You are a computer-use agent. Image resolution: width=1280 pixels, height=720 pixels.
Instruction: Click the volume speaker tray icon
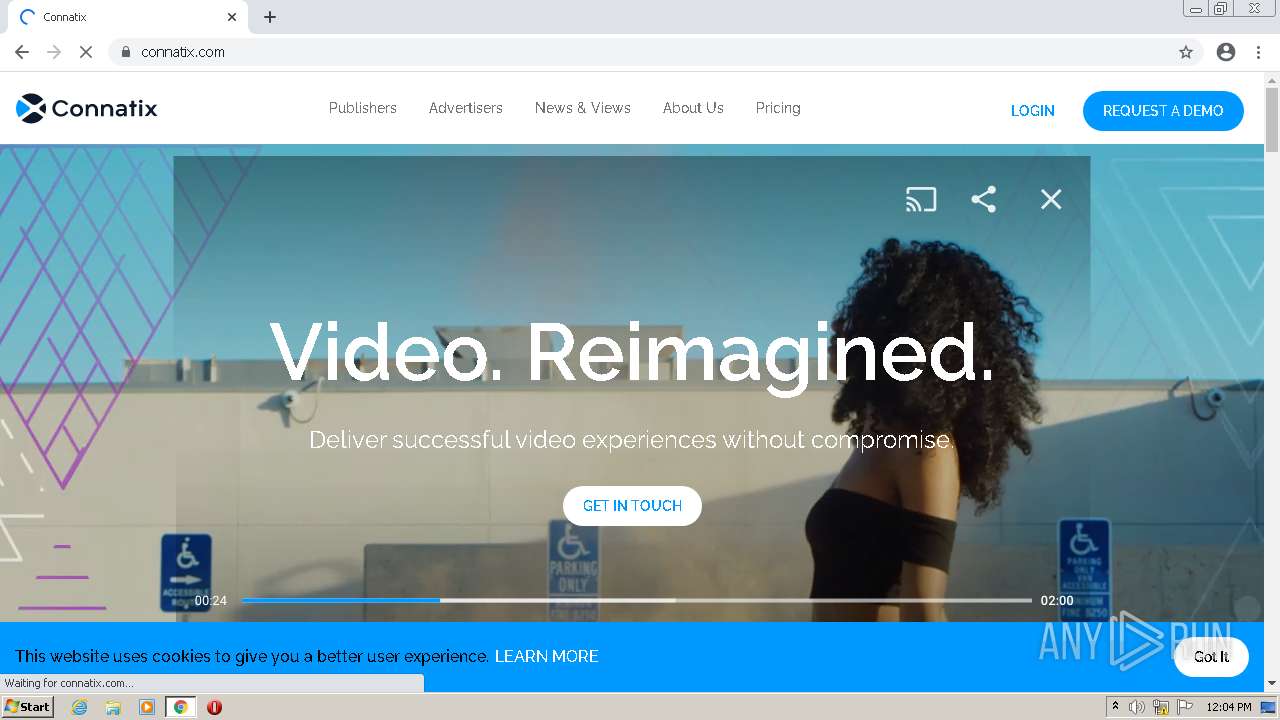pyautogui.click(x=1137, y=707)
